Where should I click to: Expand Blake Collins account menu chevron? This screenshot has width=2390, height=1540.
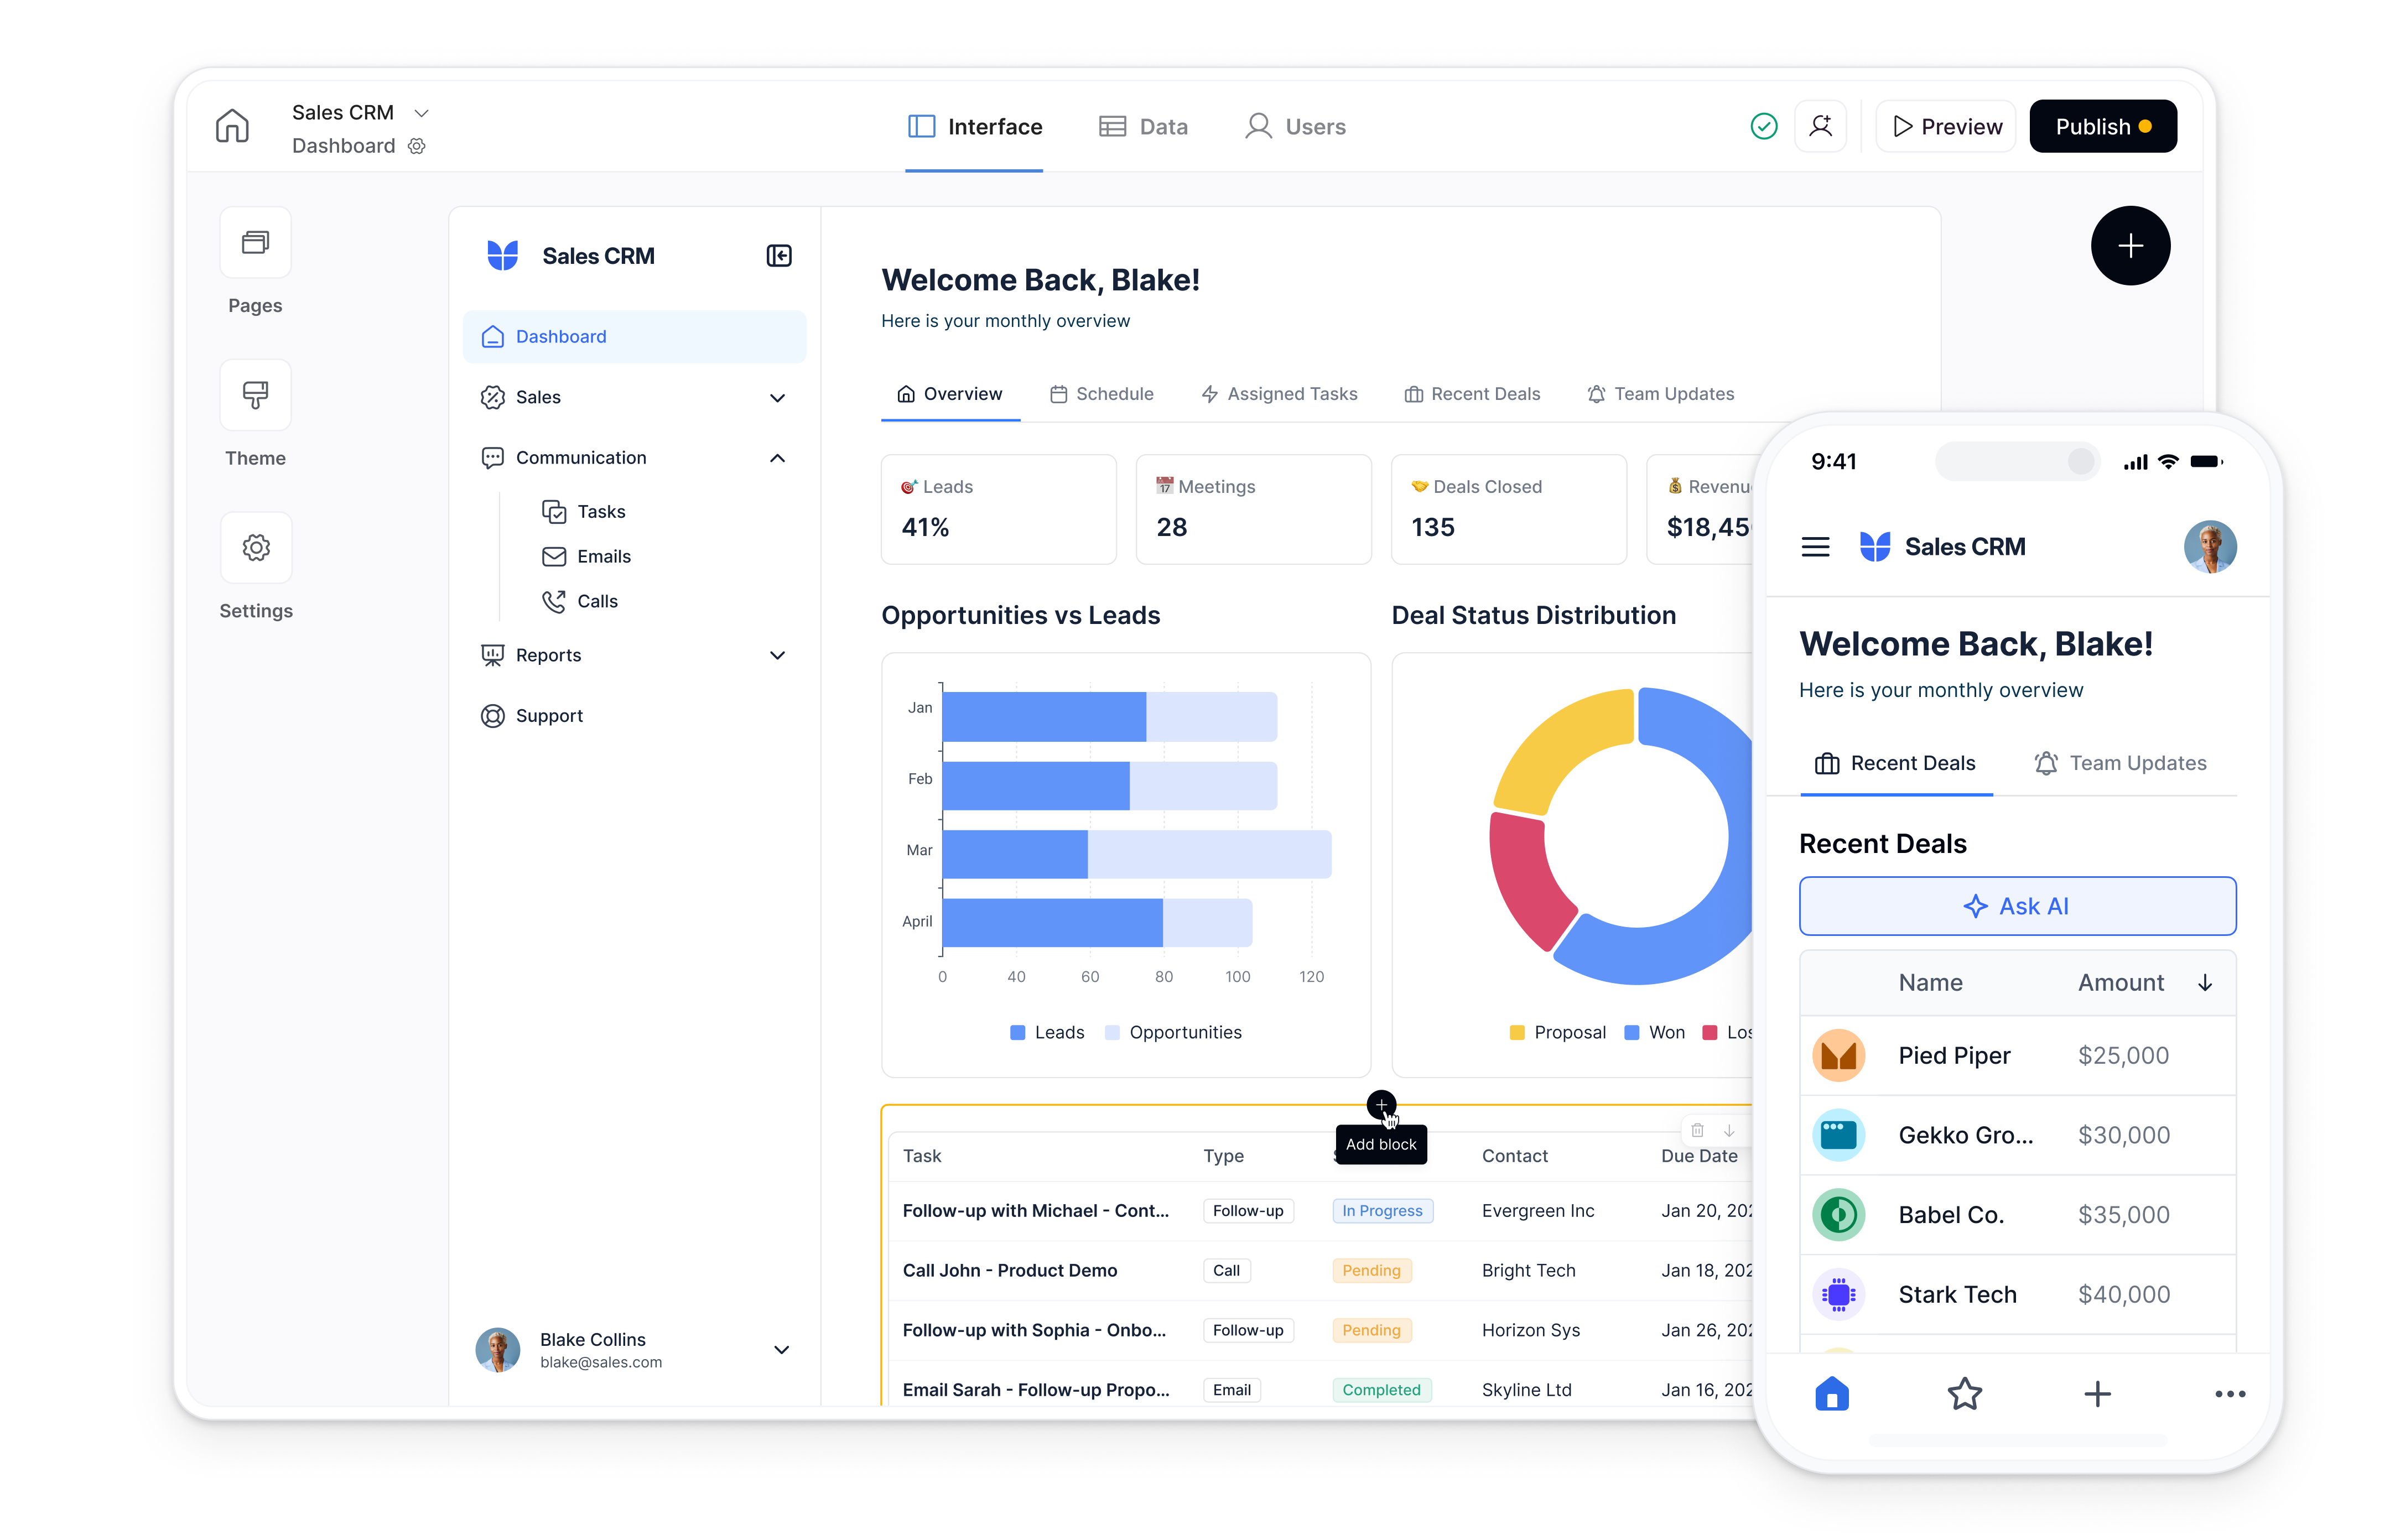coord(781,1349)
